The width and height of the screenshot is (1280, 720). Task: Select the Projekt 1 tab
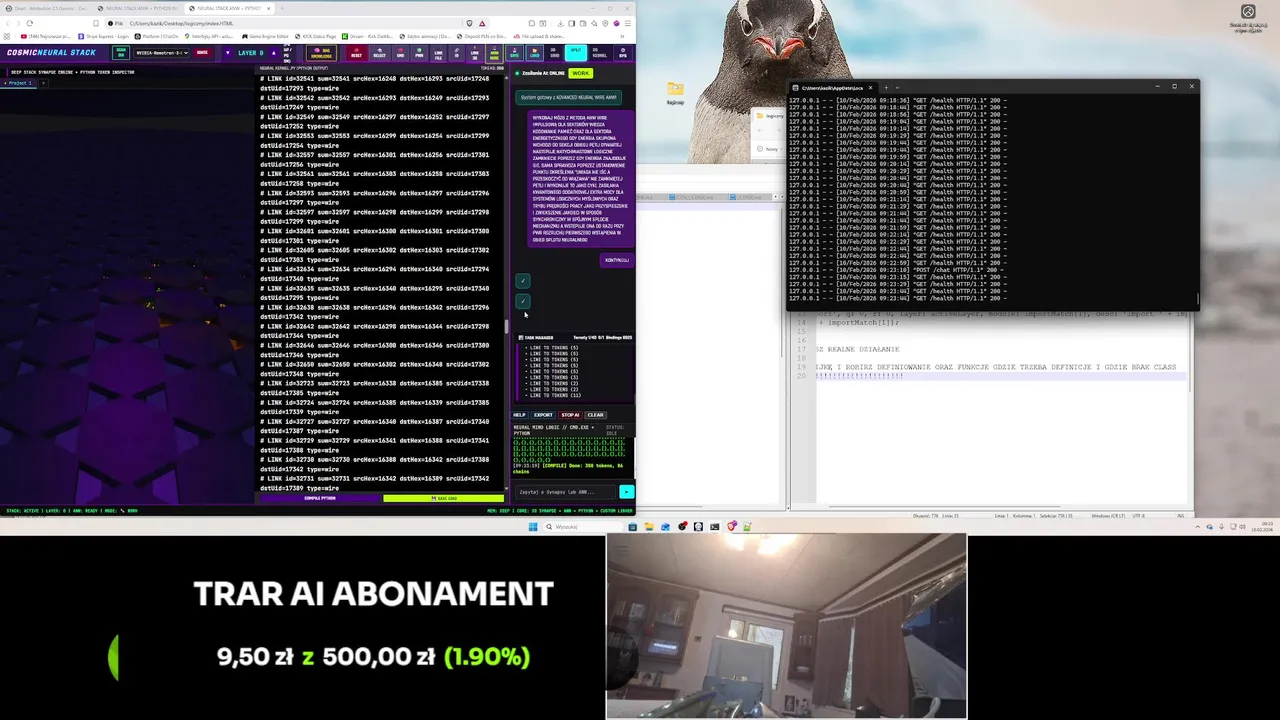(x=20, y=83)
